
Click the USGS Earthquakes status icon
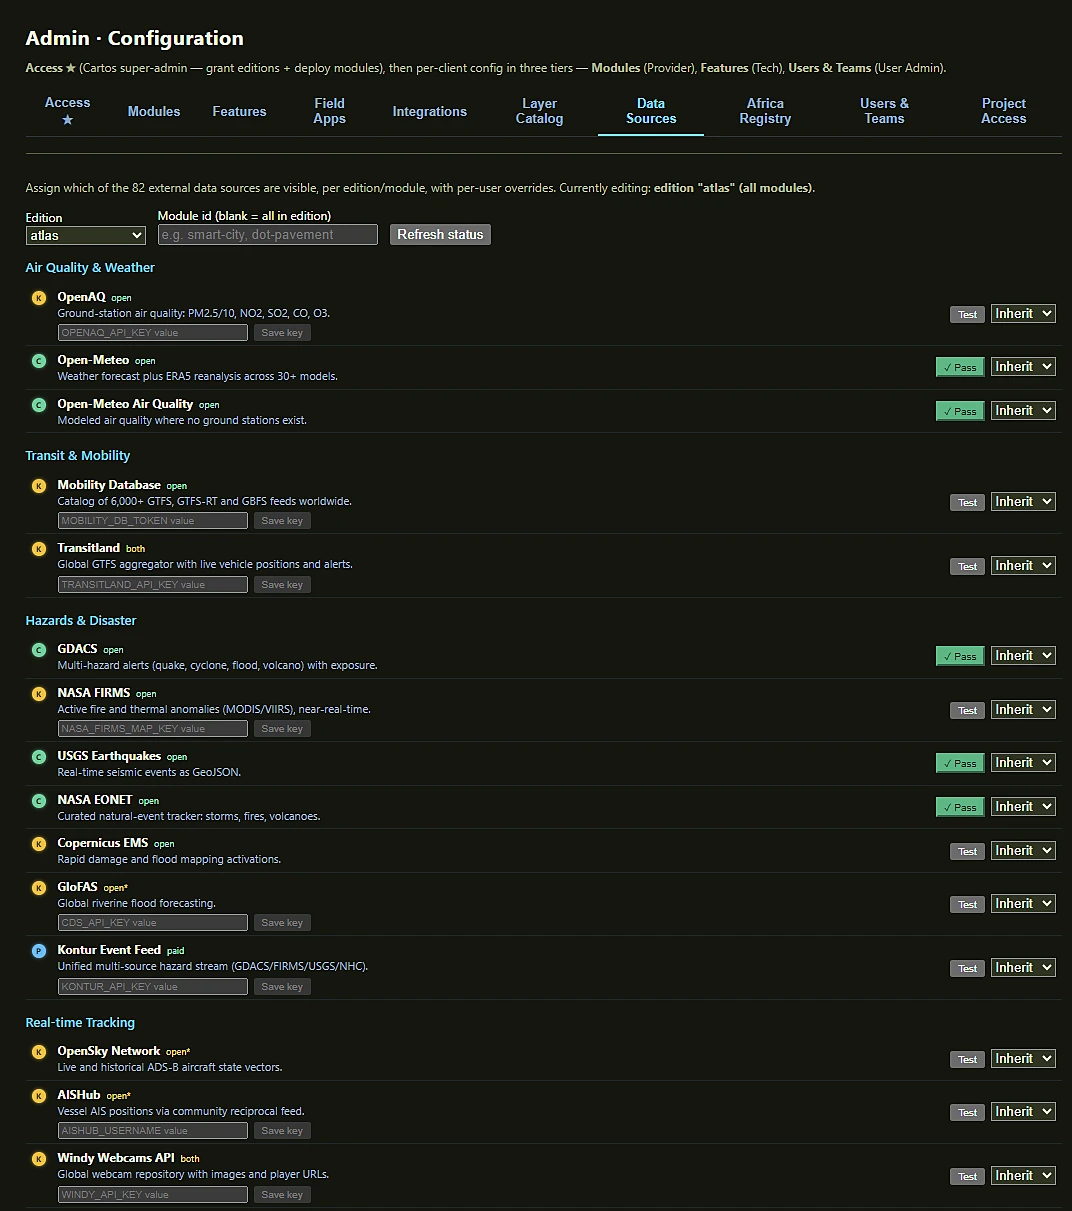(x=39, y=757)
